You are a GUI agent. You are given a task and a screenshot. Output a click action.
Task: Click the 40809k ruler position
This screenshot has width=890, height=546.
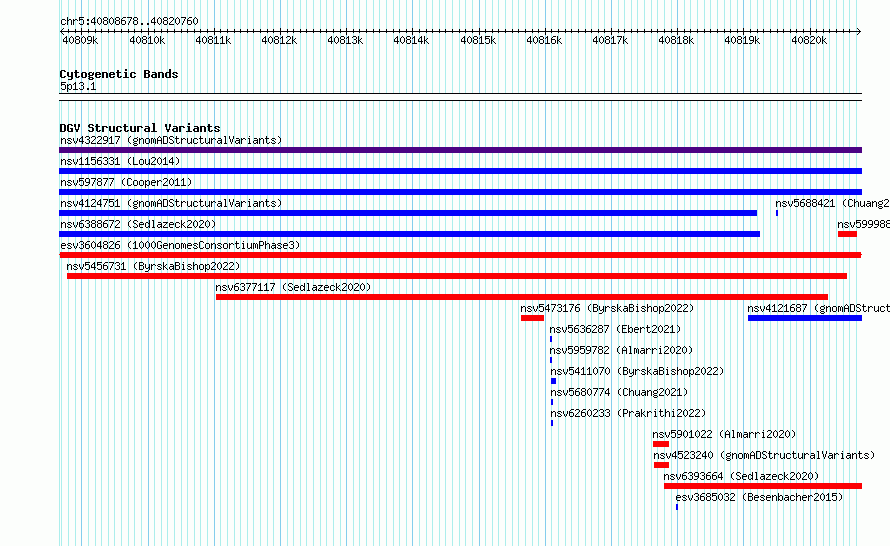[x=80, y=40]
